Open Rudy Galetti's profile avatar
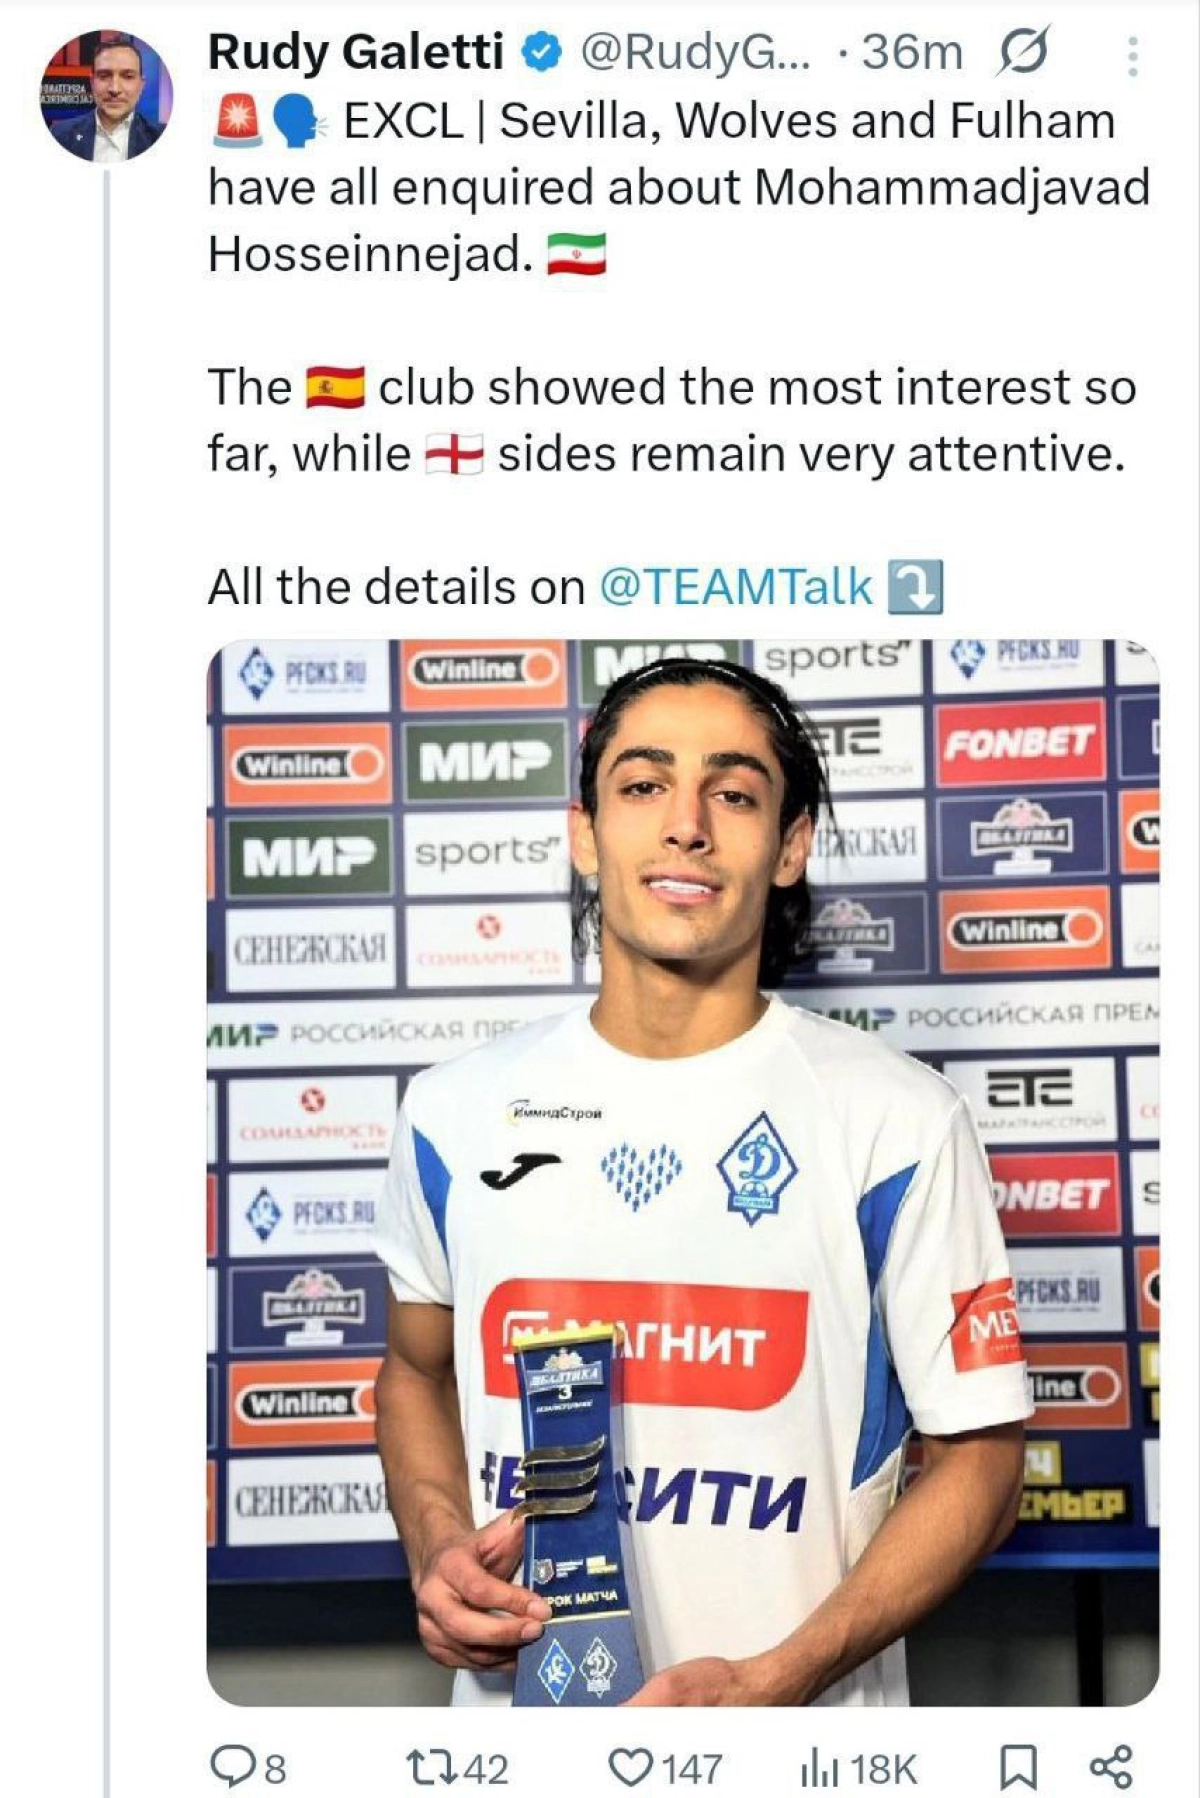 point(107,95)
